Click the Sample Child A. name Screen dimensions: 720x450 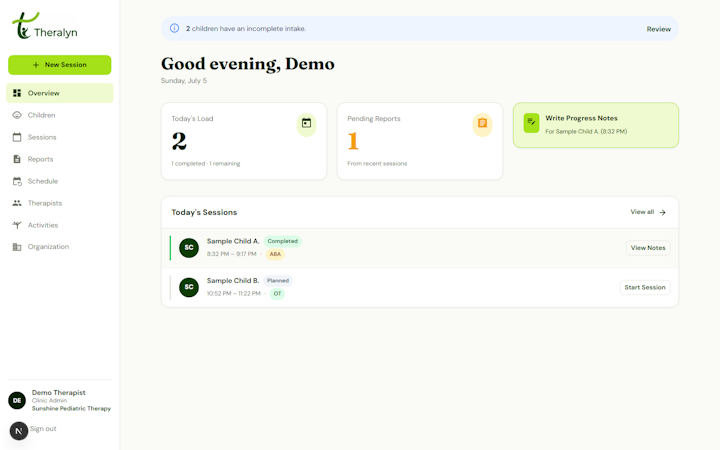click(x=233, y=241)
